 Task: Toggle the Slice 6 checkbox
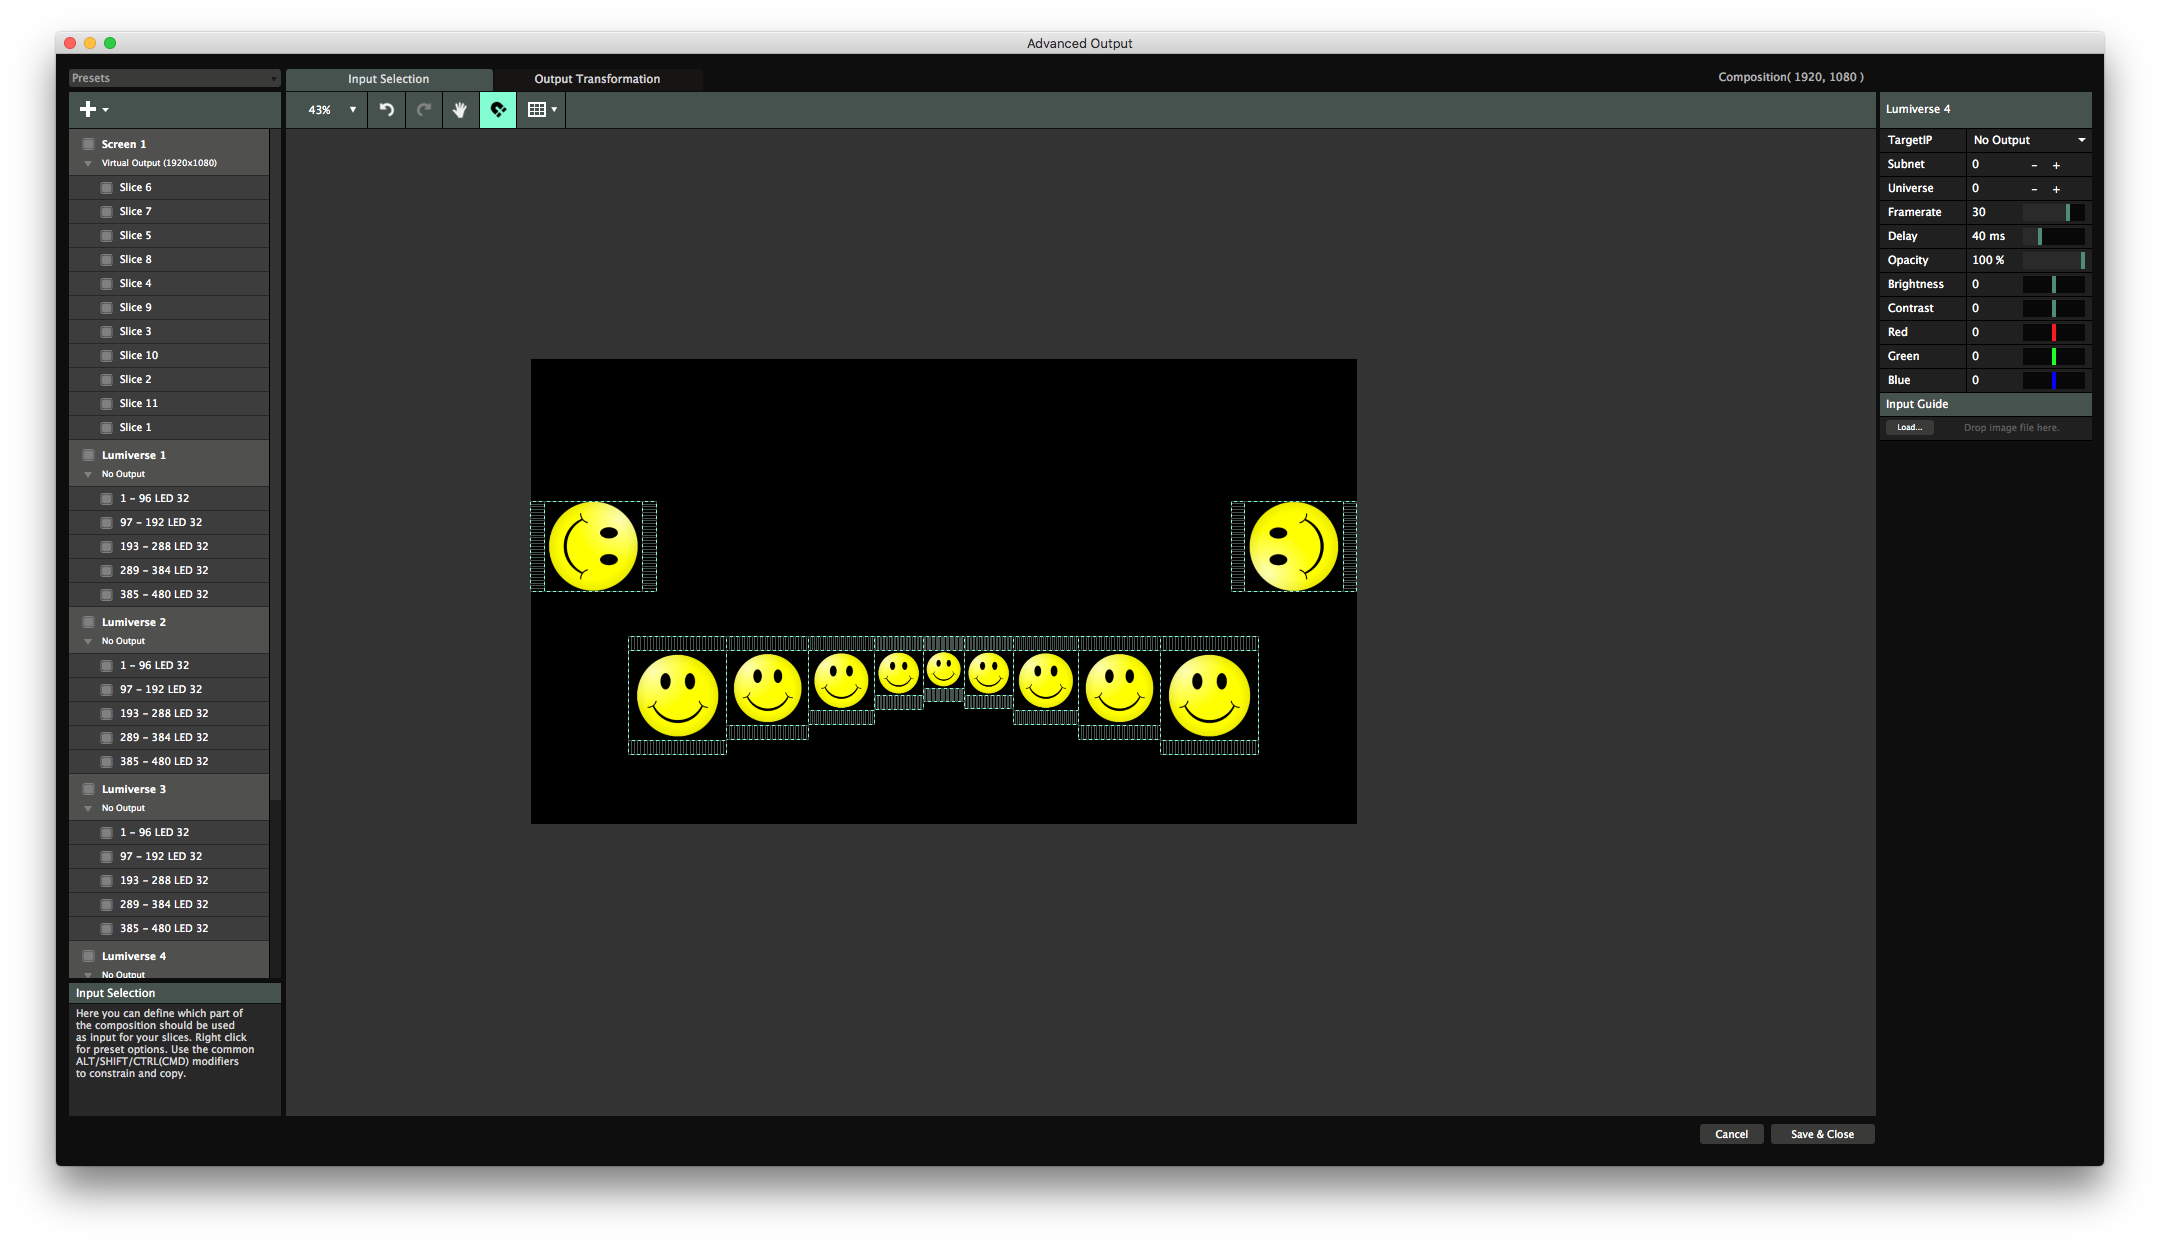click(106, 188)
